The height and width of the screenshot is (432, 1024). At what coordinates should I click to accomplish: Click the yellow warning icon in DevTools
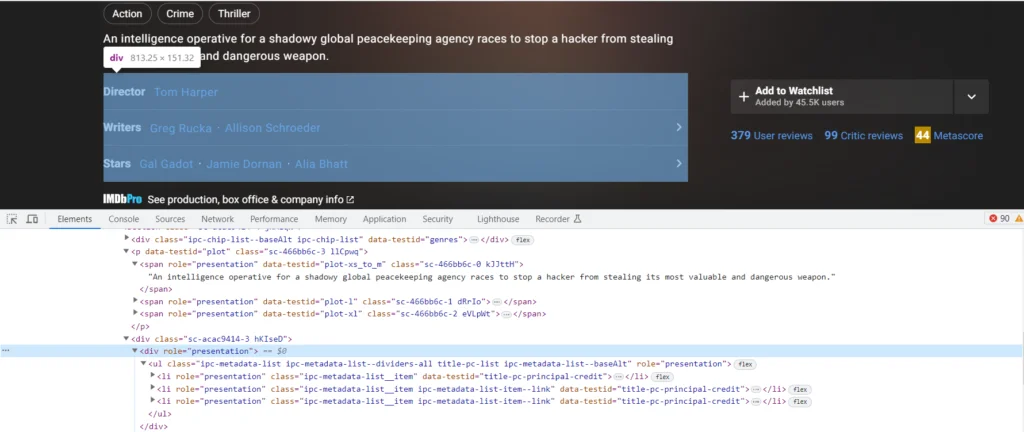coord(1018,219)
